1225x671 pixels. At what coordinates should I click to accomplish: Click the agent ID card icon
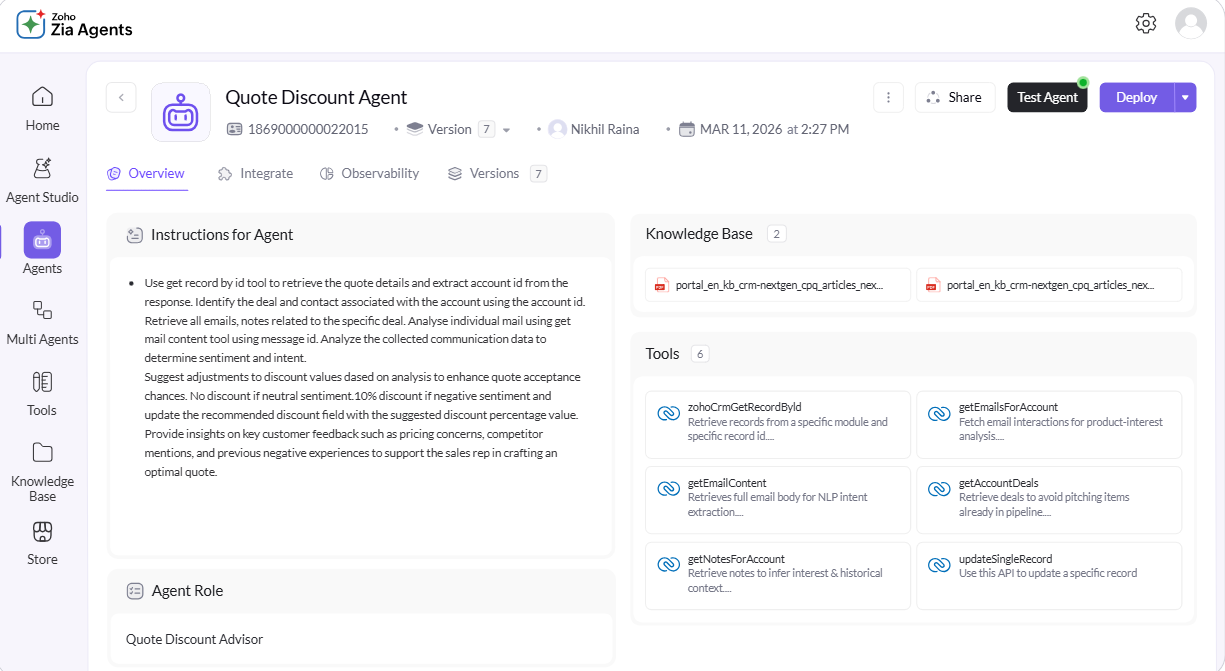pos(235,129)
